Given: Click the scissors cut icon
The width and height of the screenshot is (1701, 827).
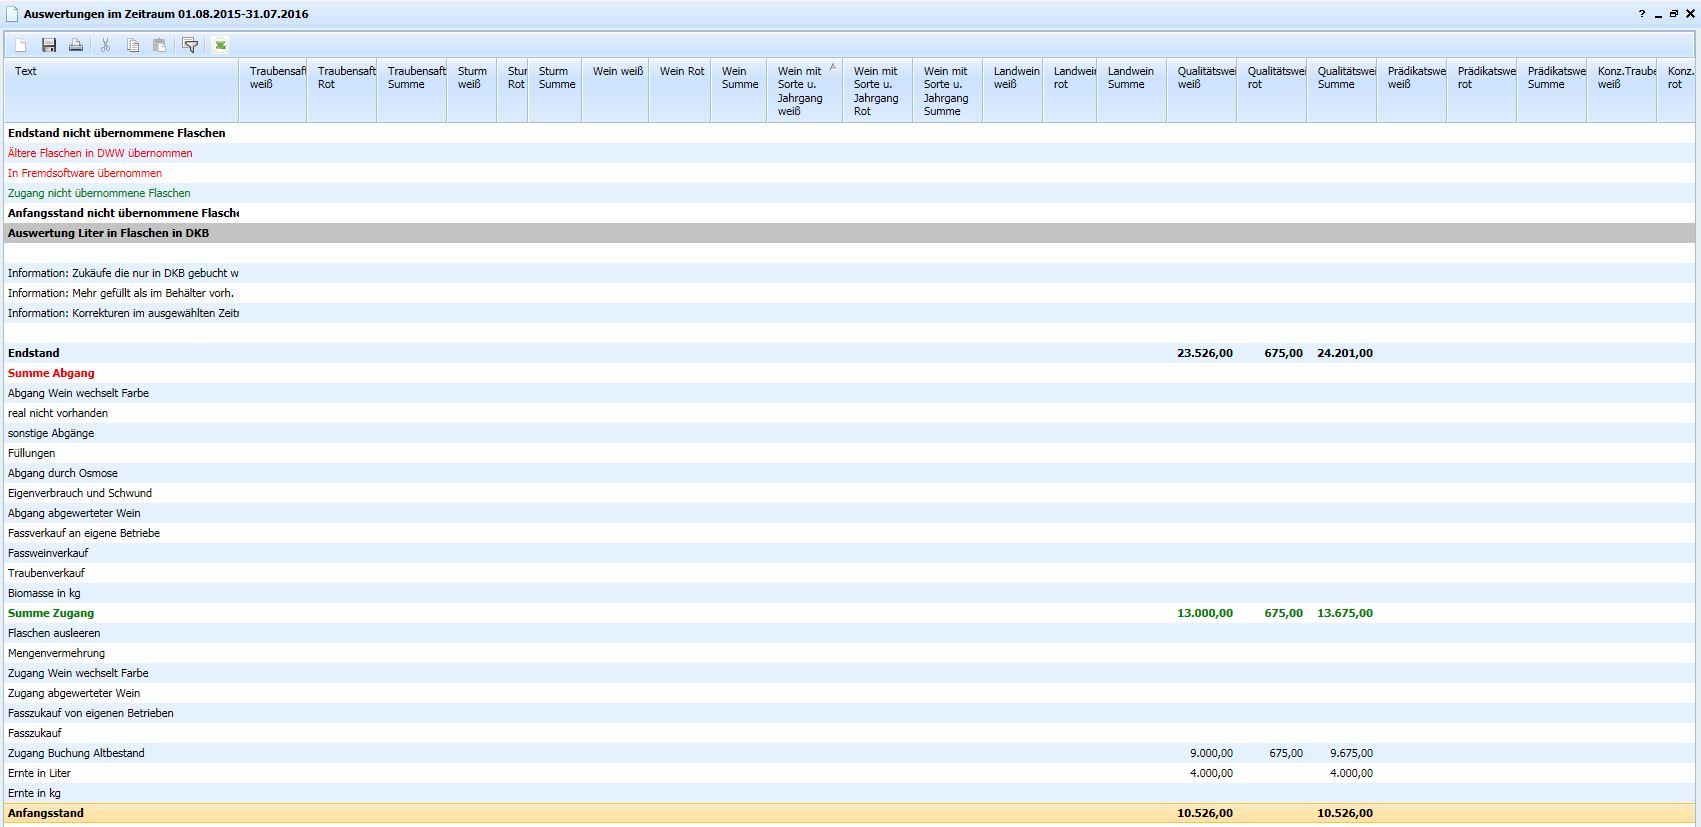Looking at the screenshot, I should click(105, 45).
